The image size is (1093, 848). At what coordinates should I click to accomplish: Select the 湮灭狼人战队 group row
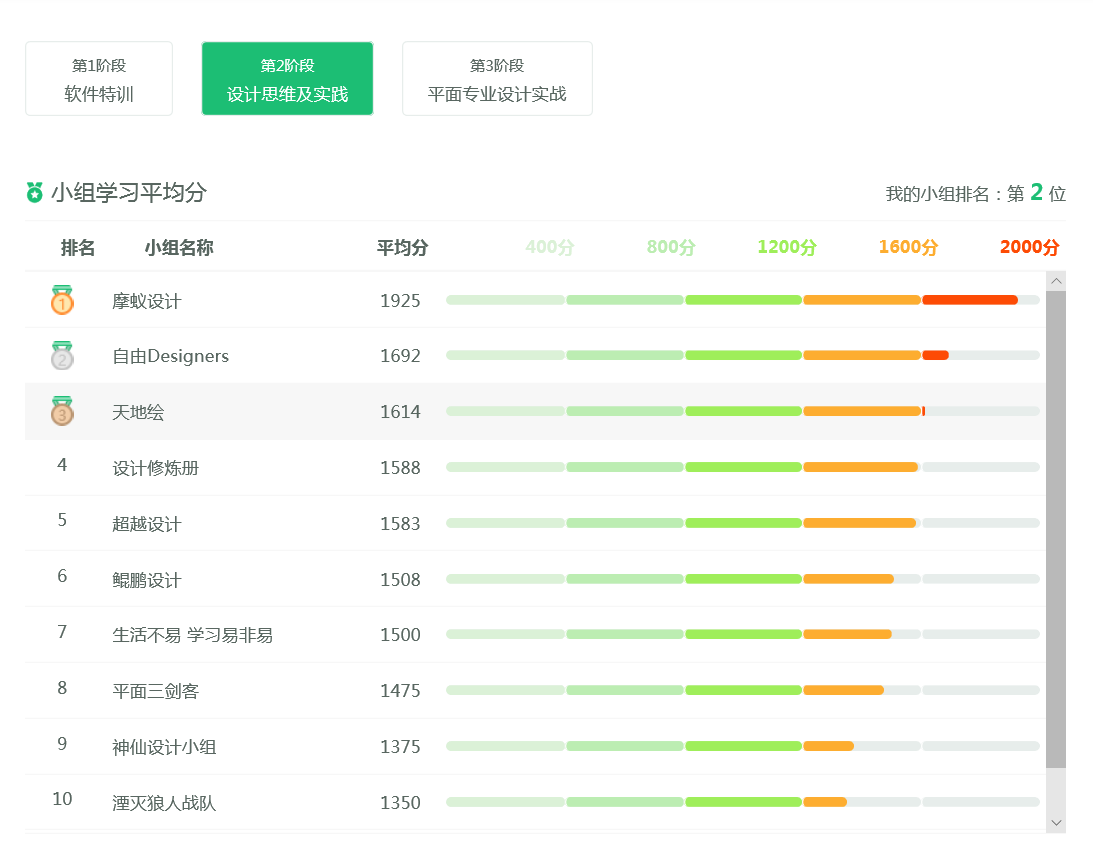[164, 803]
